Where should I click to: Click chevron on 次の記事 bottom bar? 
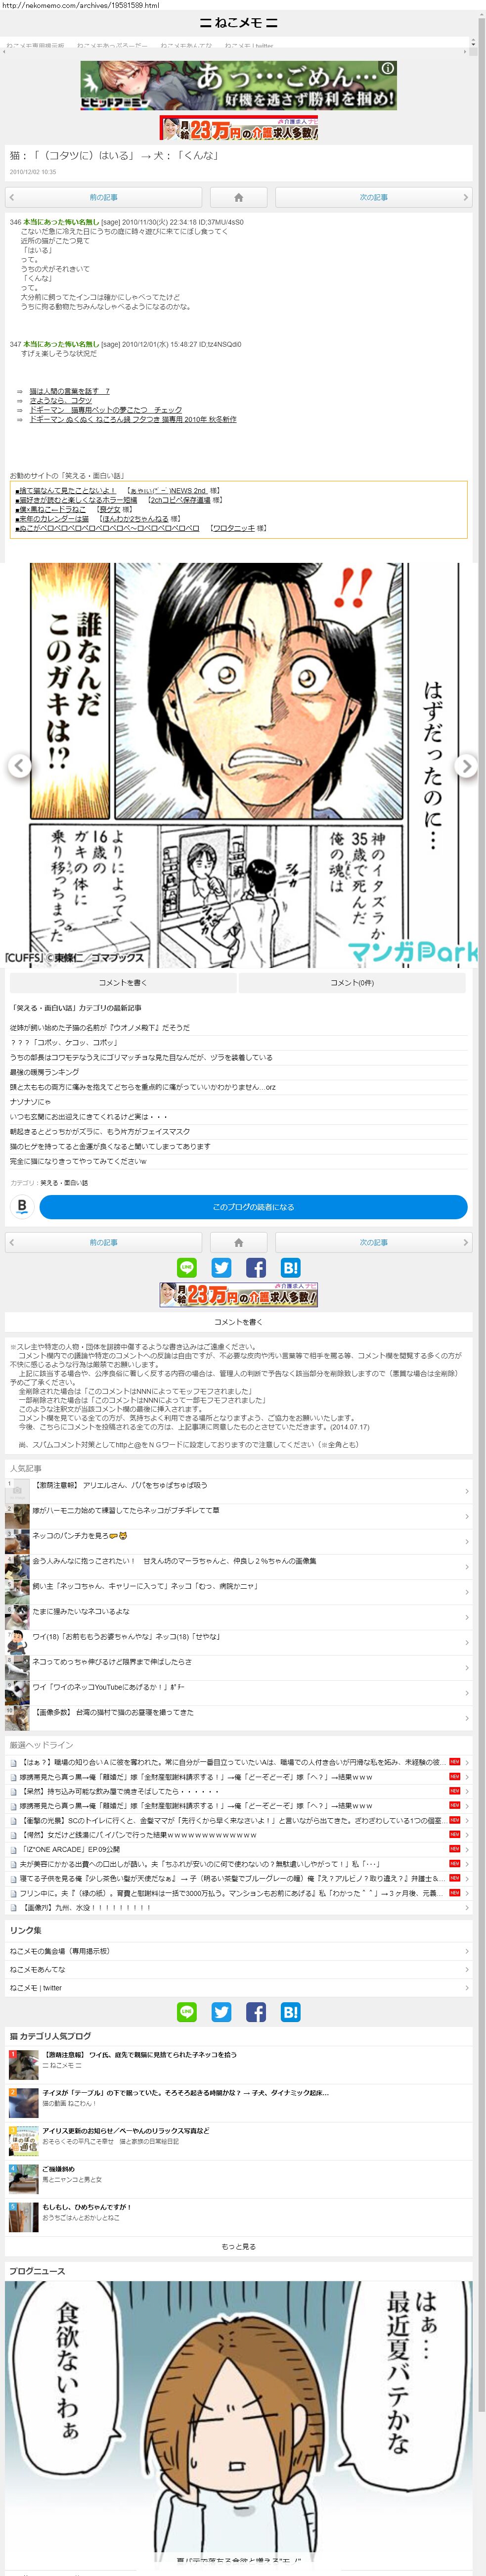point(465,1242)
